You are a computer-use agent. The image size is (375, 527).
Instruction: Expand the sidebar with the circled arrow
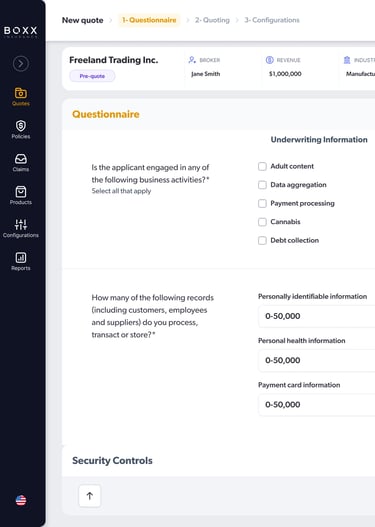pos(21,63)
